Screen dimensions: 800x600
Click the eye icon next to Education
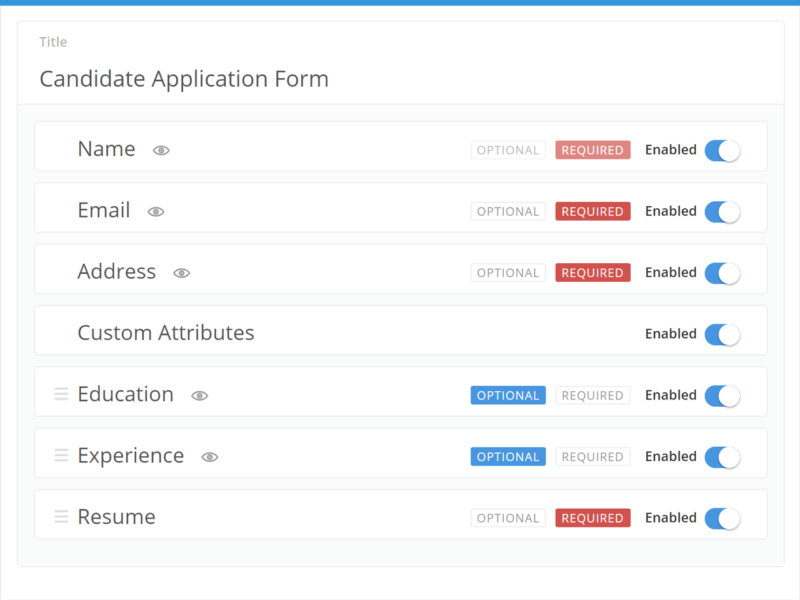tap(199, 396)
